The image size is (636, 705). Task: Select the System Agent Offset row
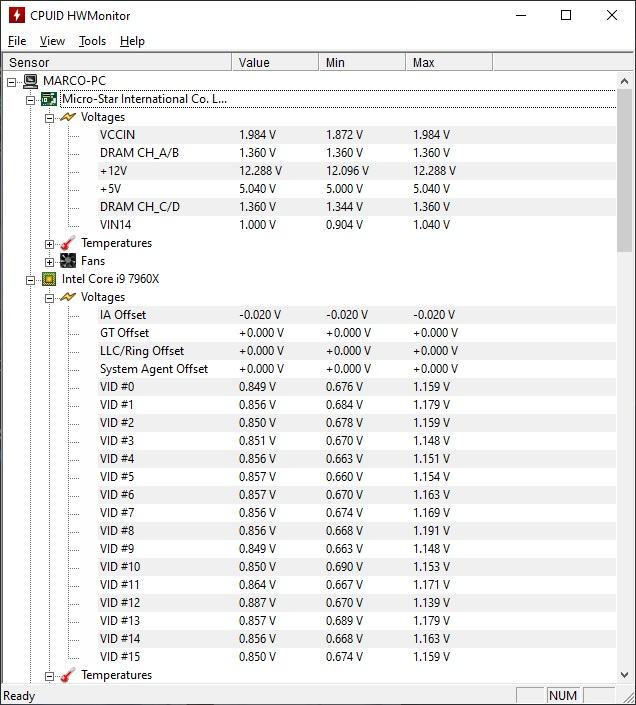point(357,369)
